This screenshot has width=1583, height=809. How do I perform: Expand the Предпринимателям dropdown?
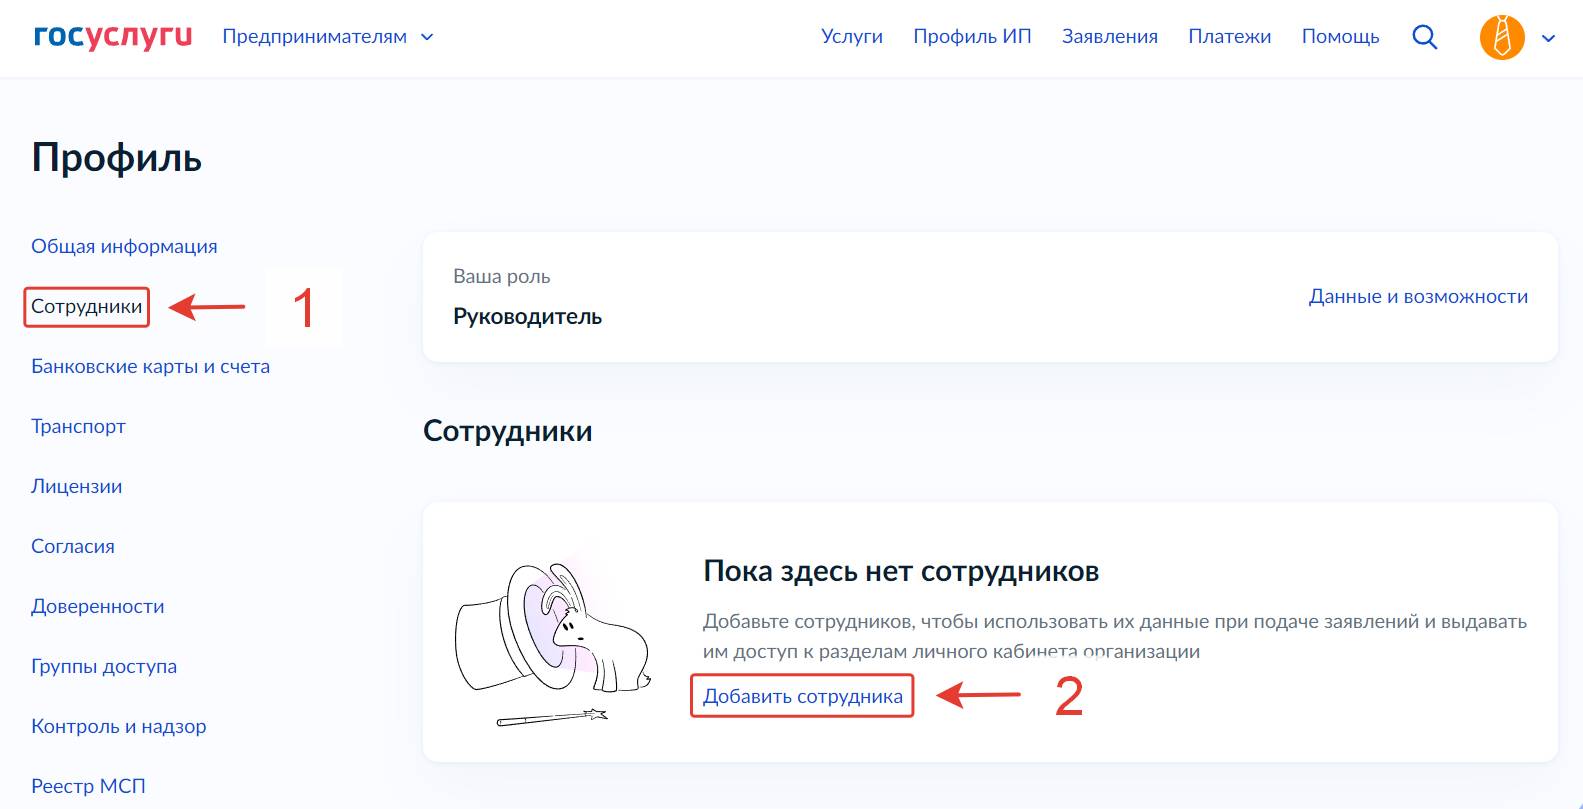(x=328, y=37)
